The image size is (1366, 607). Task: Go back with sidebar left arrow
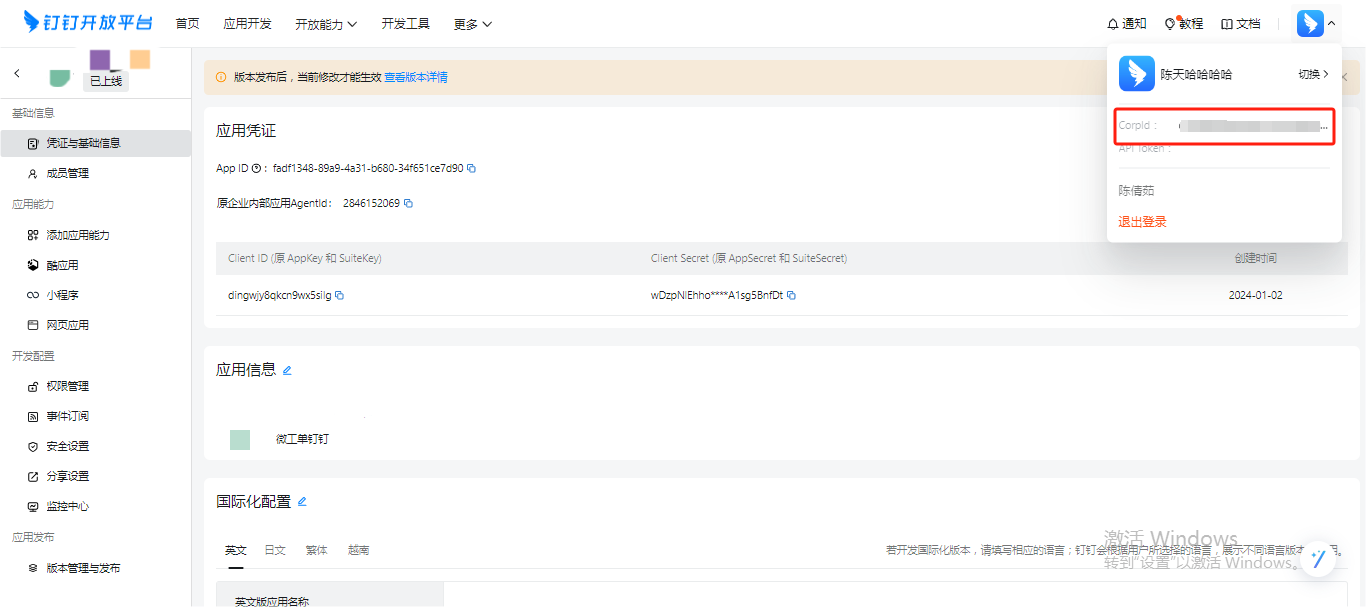(17, 74)
